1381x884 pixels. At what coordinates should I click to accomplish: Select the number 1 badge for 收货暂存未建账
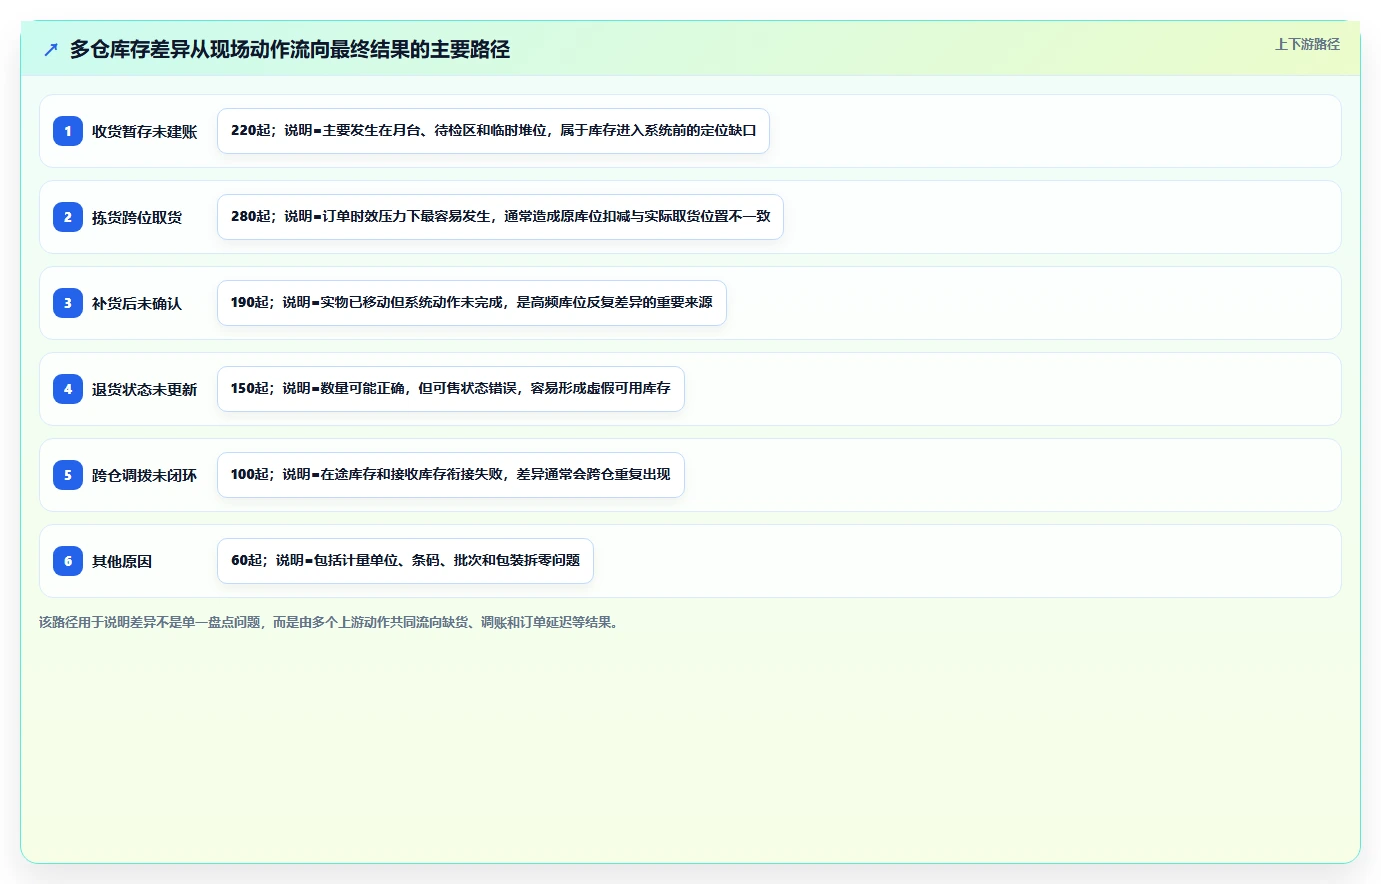click(68, 131)
